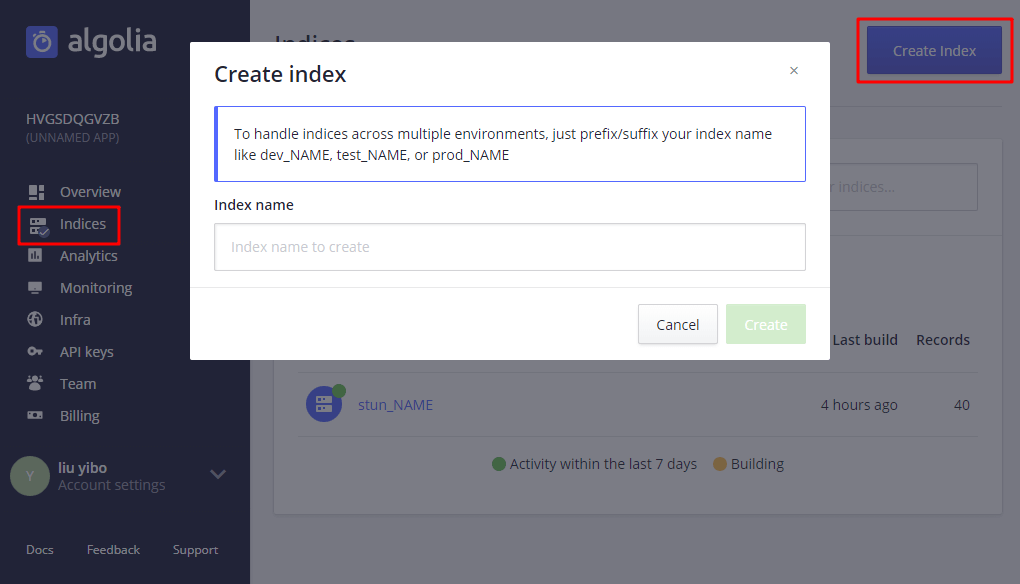Open the API keys page
The image size is (1020, 584).
tap(87, 352)
